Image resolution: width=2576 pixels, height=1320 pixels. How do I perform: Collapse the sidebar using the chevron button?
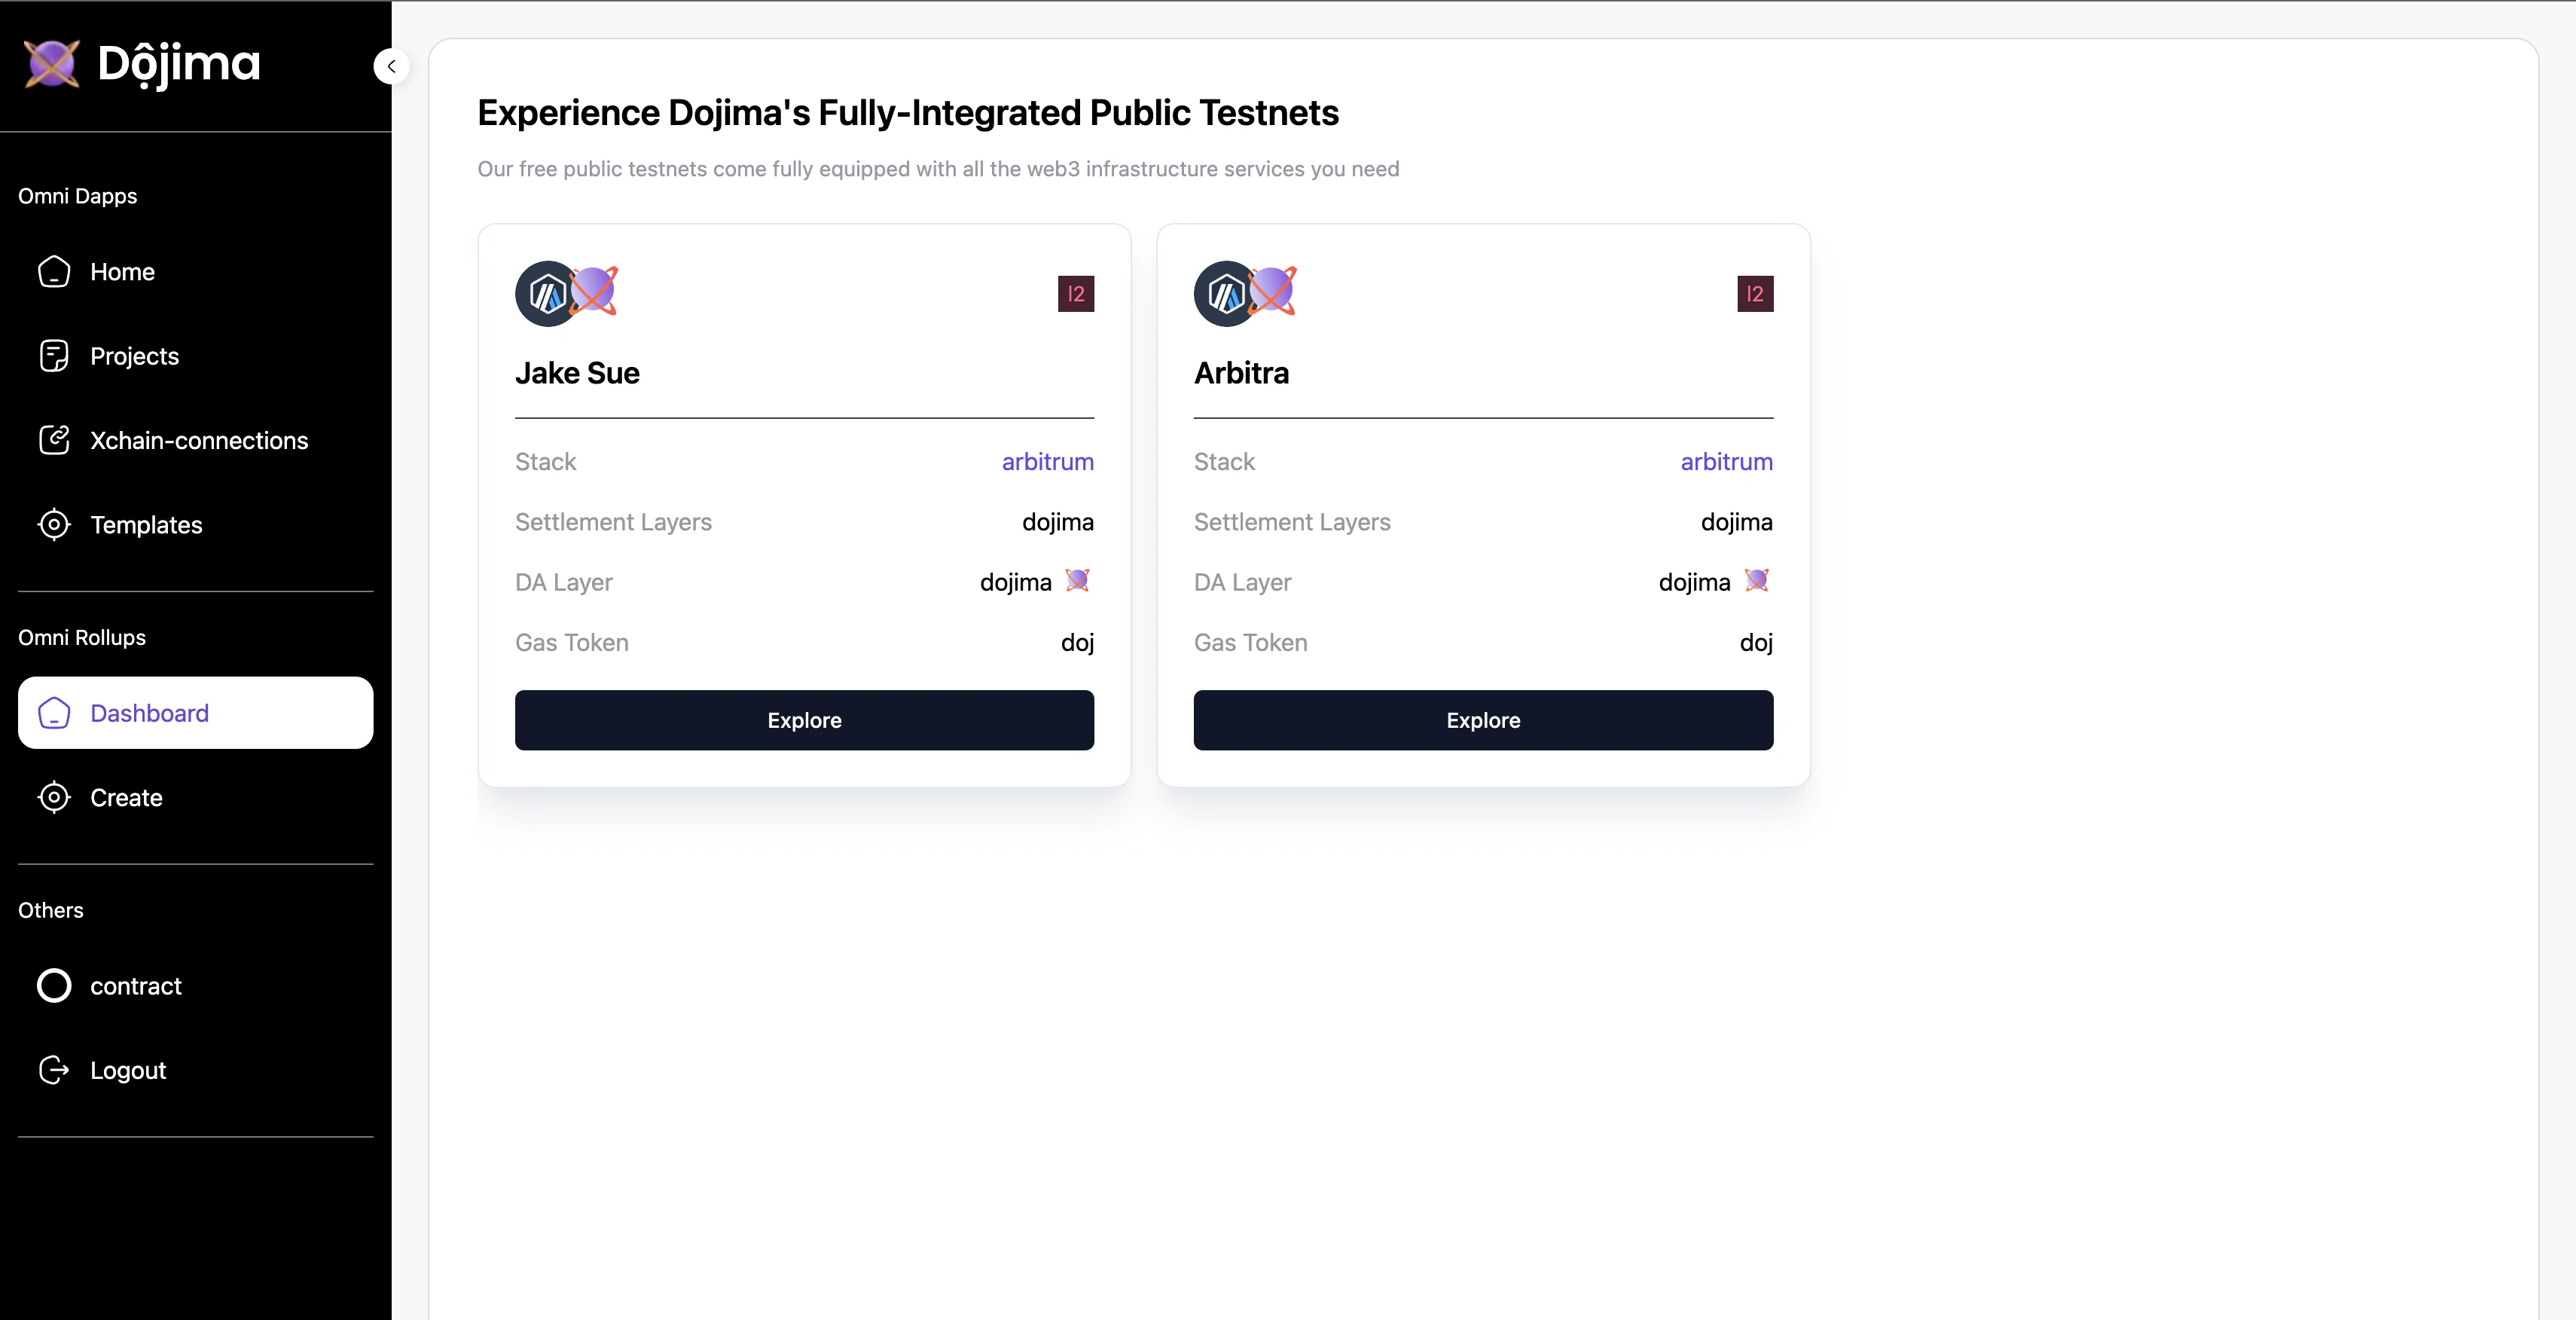point(391,66)
